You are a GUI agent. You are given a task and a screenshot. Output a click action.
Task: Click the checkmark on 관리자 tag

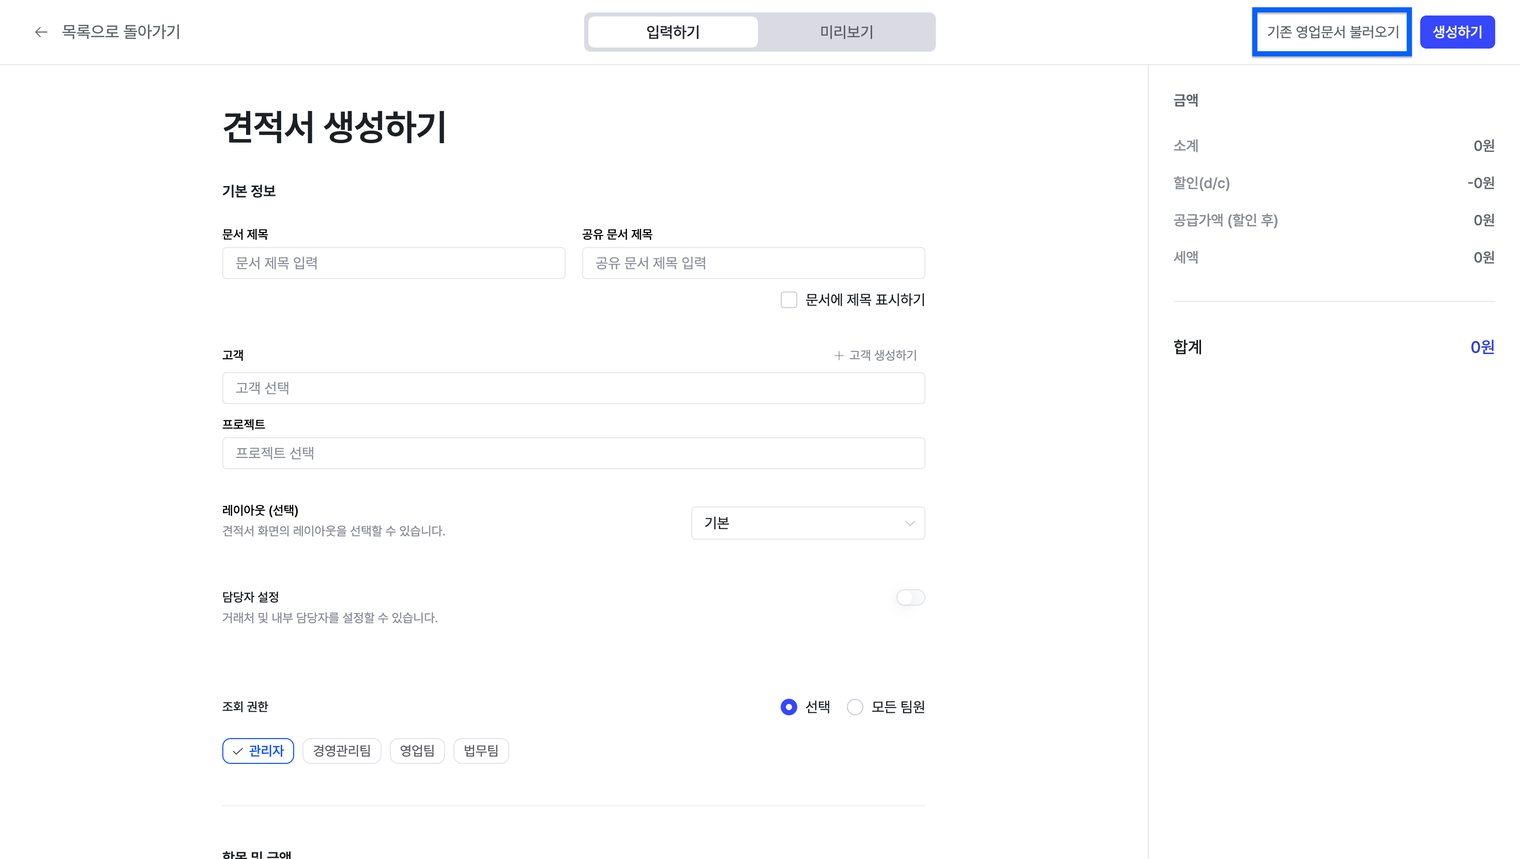[x=238, y=751]
